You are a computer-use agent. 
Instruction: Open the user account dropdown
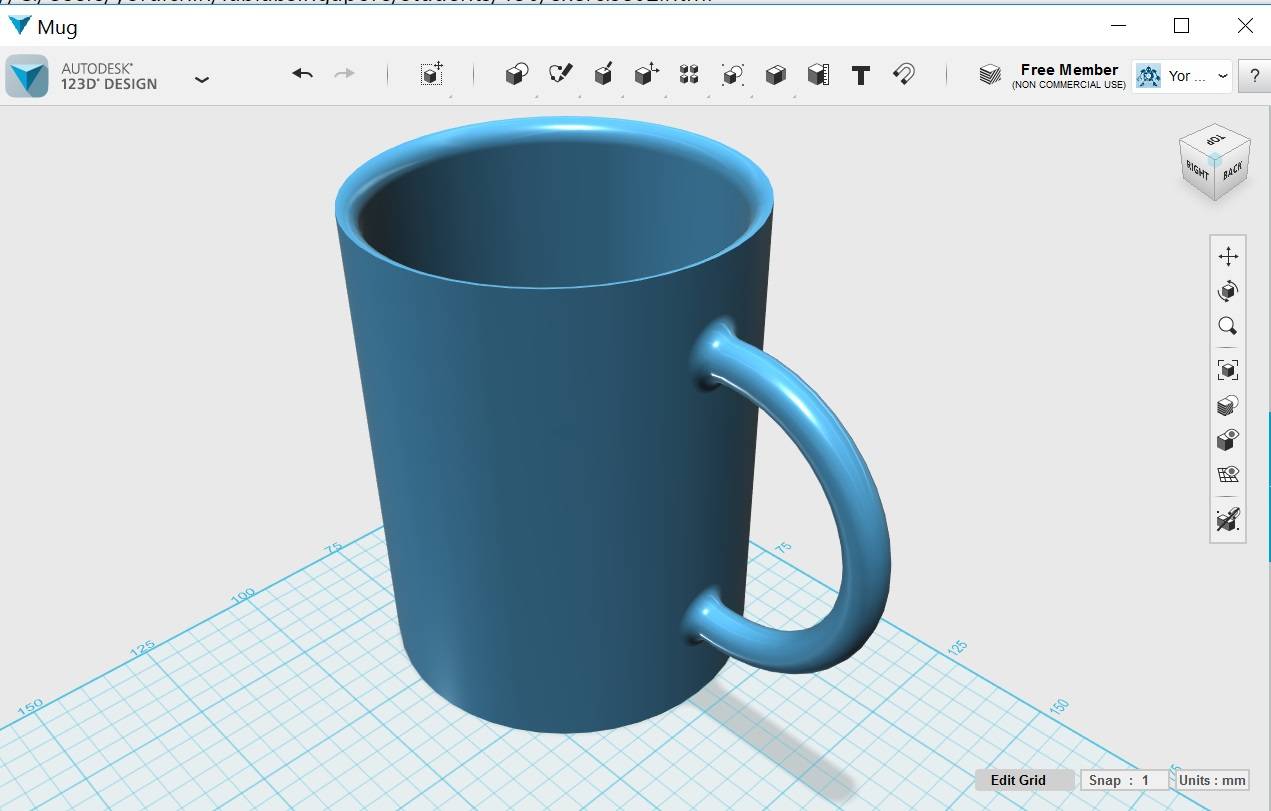[x=1182, y=76]
